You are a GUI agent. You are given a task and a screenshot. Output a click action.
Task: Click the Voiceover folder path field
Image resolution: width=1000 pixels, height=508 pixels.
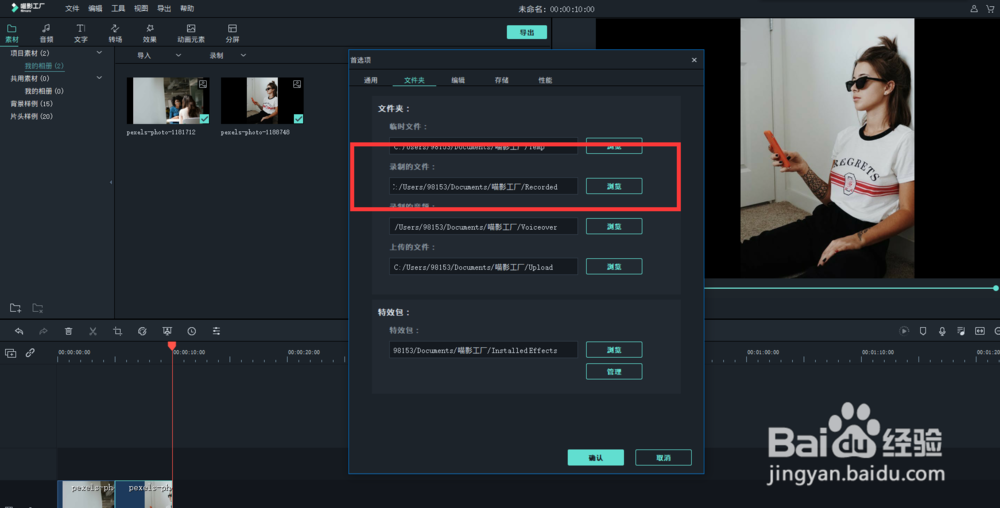click(483, 226)
